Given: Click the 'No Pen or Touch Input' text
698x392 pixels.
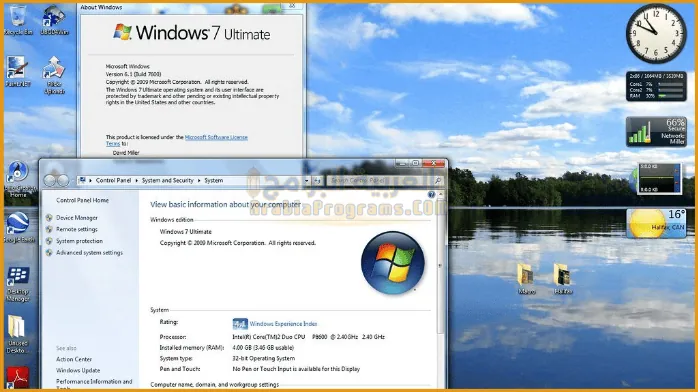Looking at the screenshot, I should click(x=296, y=369).
